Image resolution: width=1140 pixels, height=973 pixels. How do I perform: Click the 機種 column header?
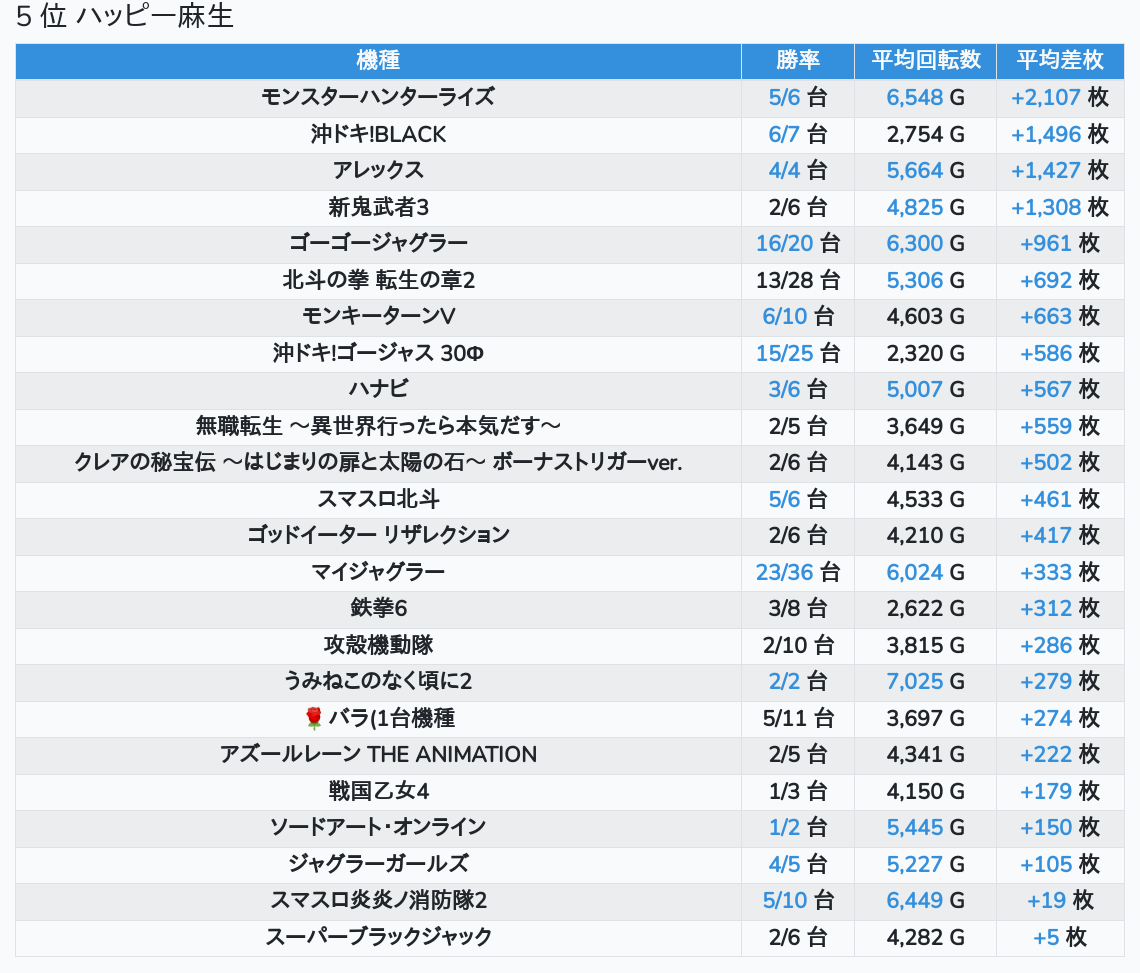pyautogui.click(x=378, y=60)
